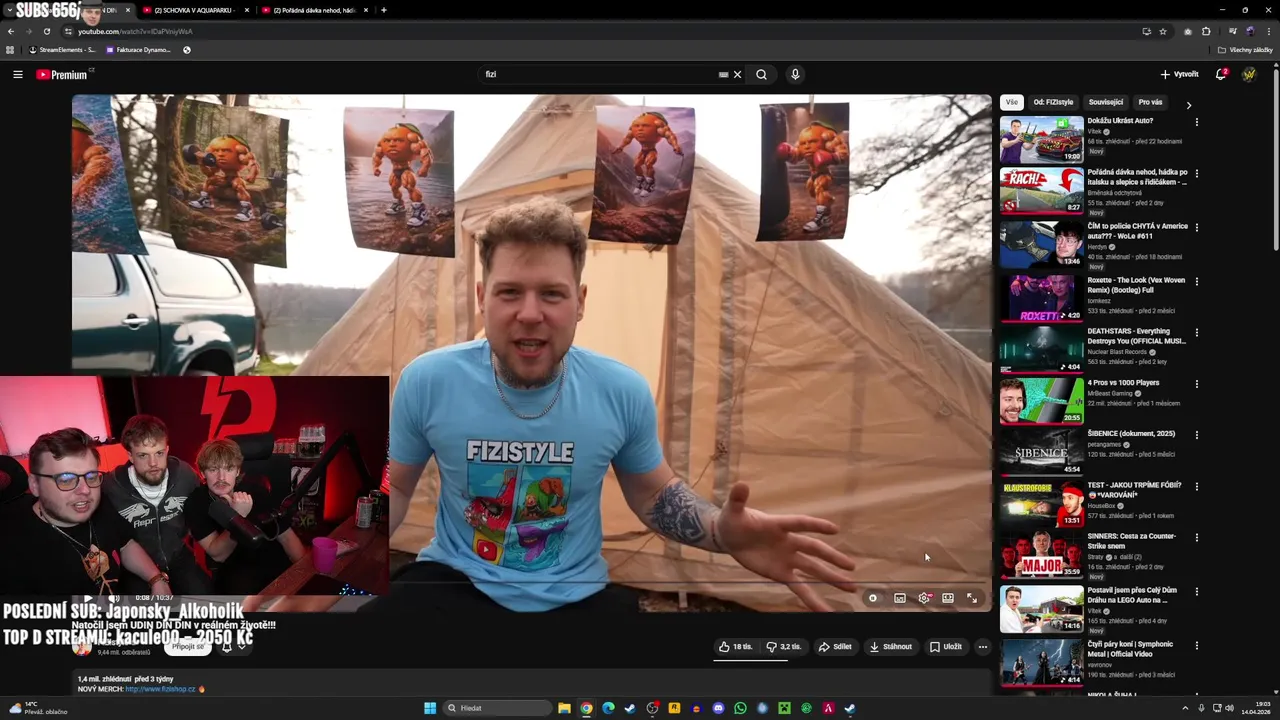Open options for 4 Pros vs 1000 Players

pos(1197,383)
